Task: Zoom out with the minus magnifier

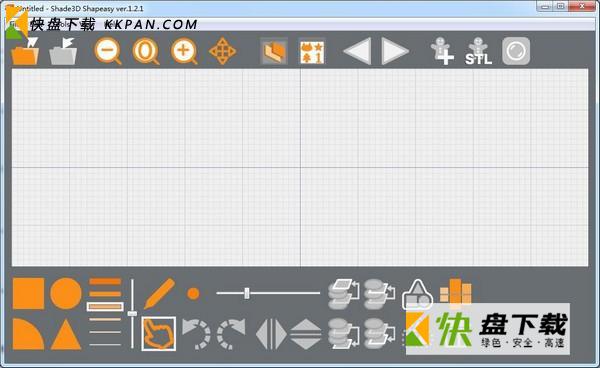Action: [108, 51]
